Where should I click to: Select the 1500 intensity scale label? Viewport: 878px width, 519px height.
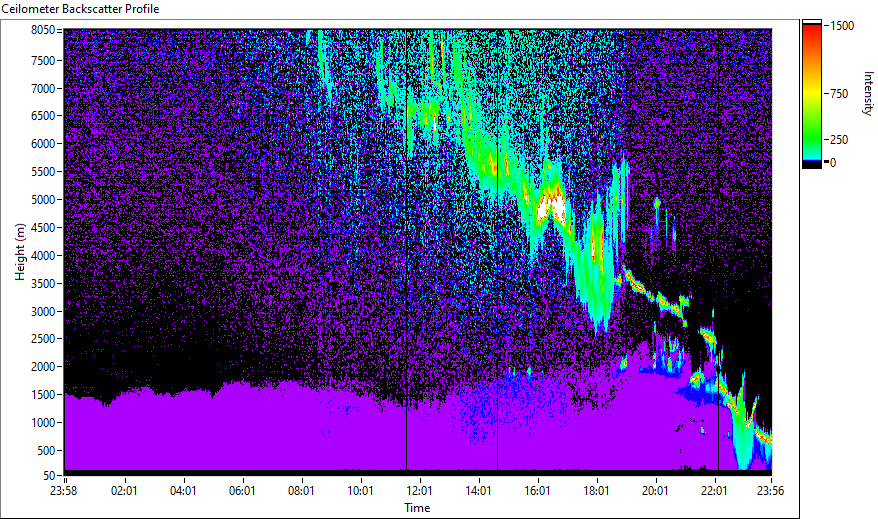click(842, 26)
